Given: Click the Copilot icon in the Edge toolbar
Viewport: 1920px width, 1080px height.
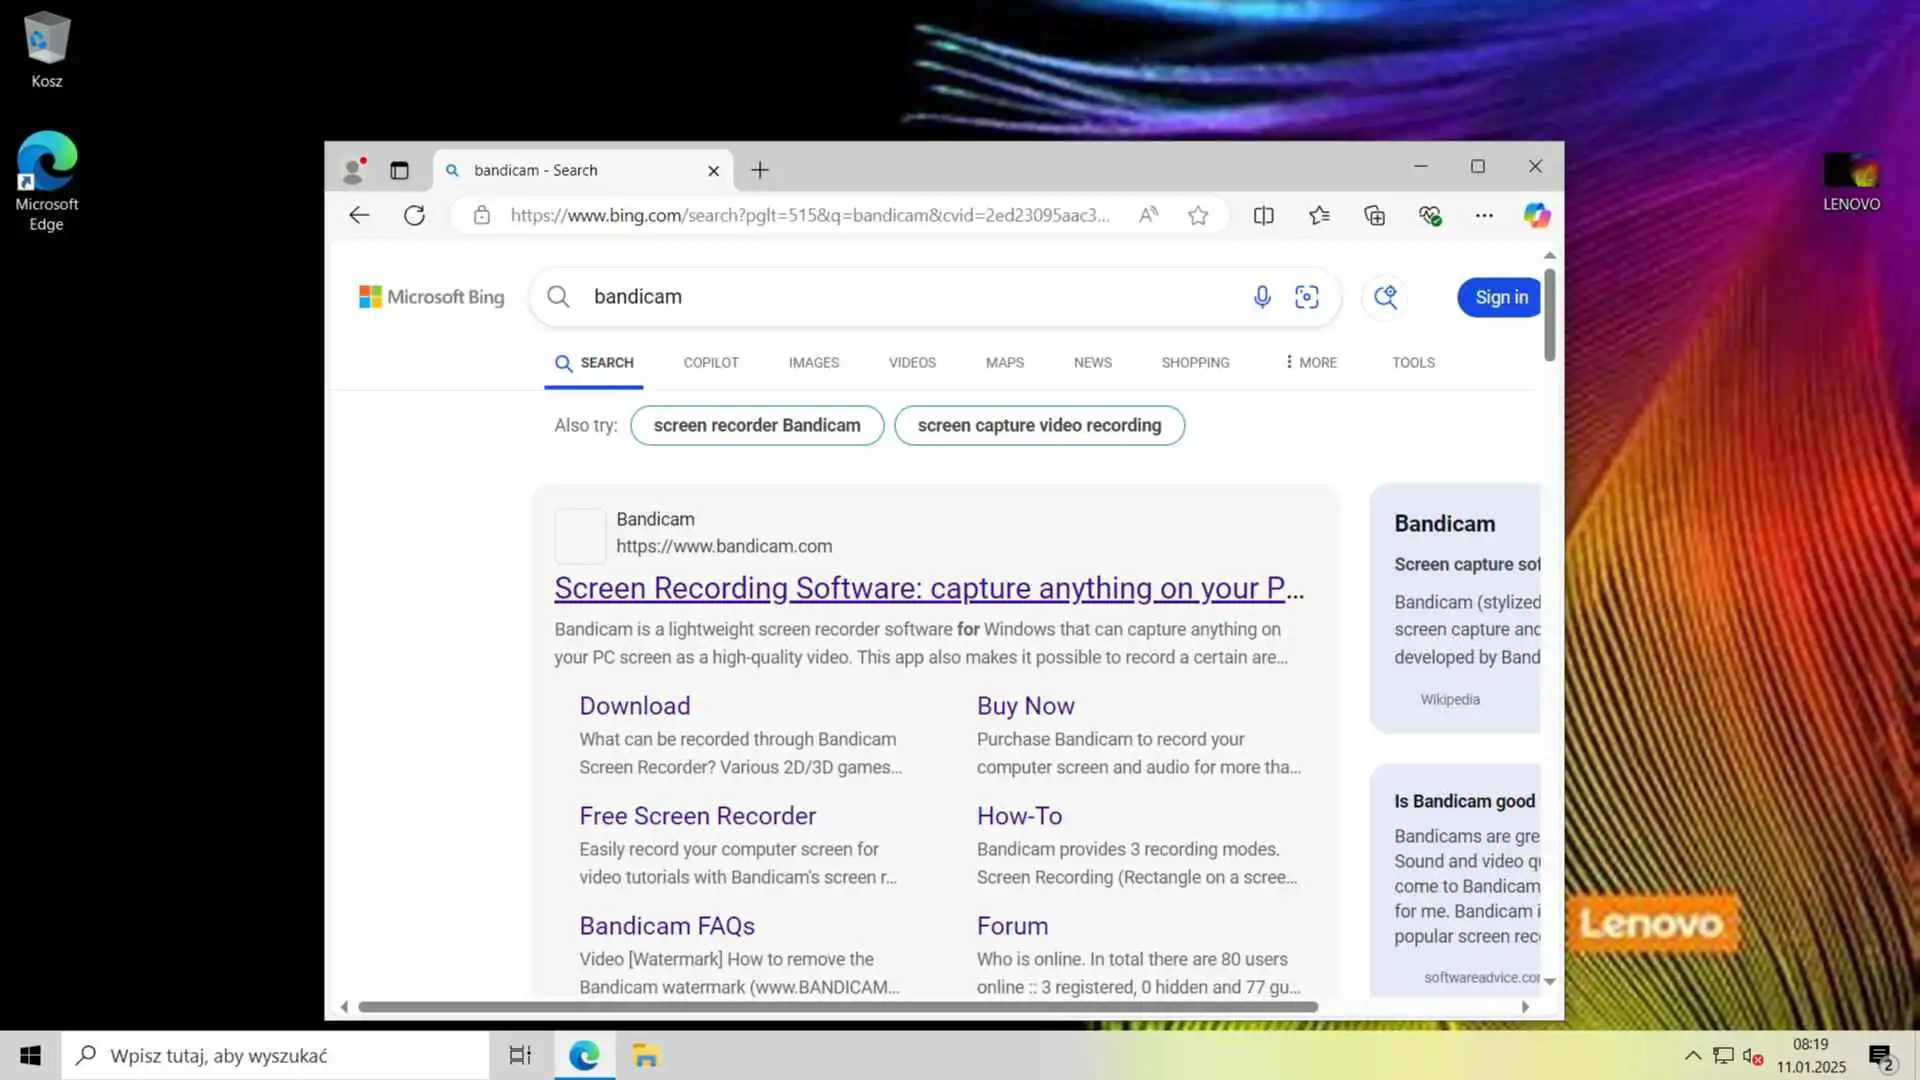Looking at the screenshot, I should click(x=1536, y=215).
